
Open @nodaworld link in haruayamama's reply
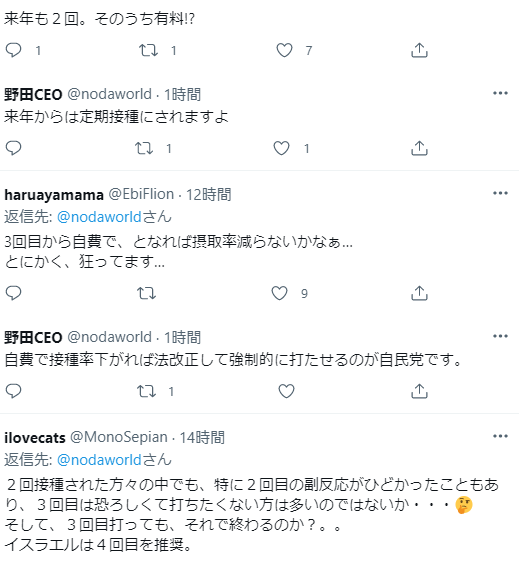point(99,217)
